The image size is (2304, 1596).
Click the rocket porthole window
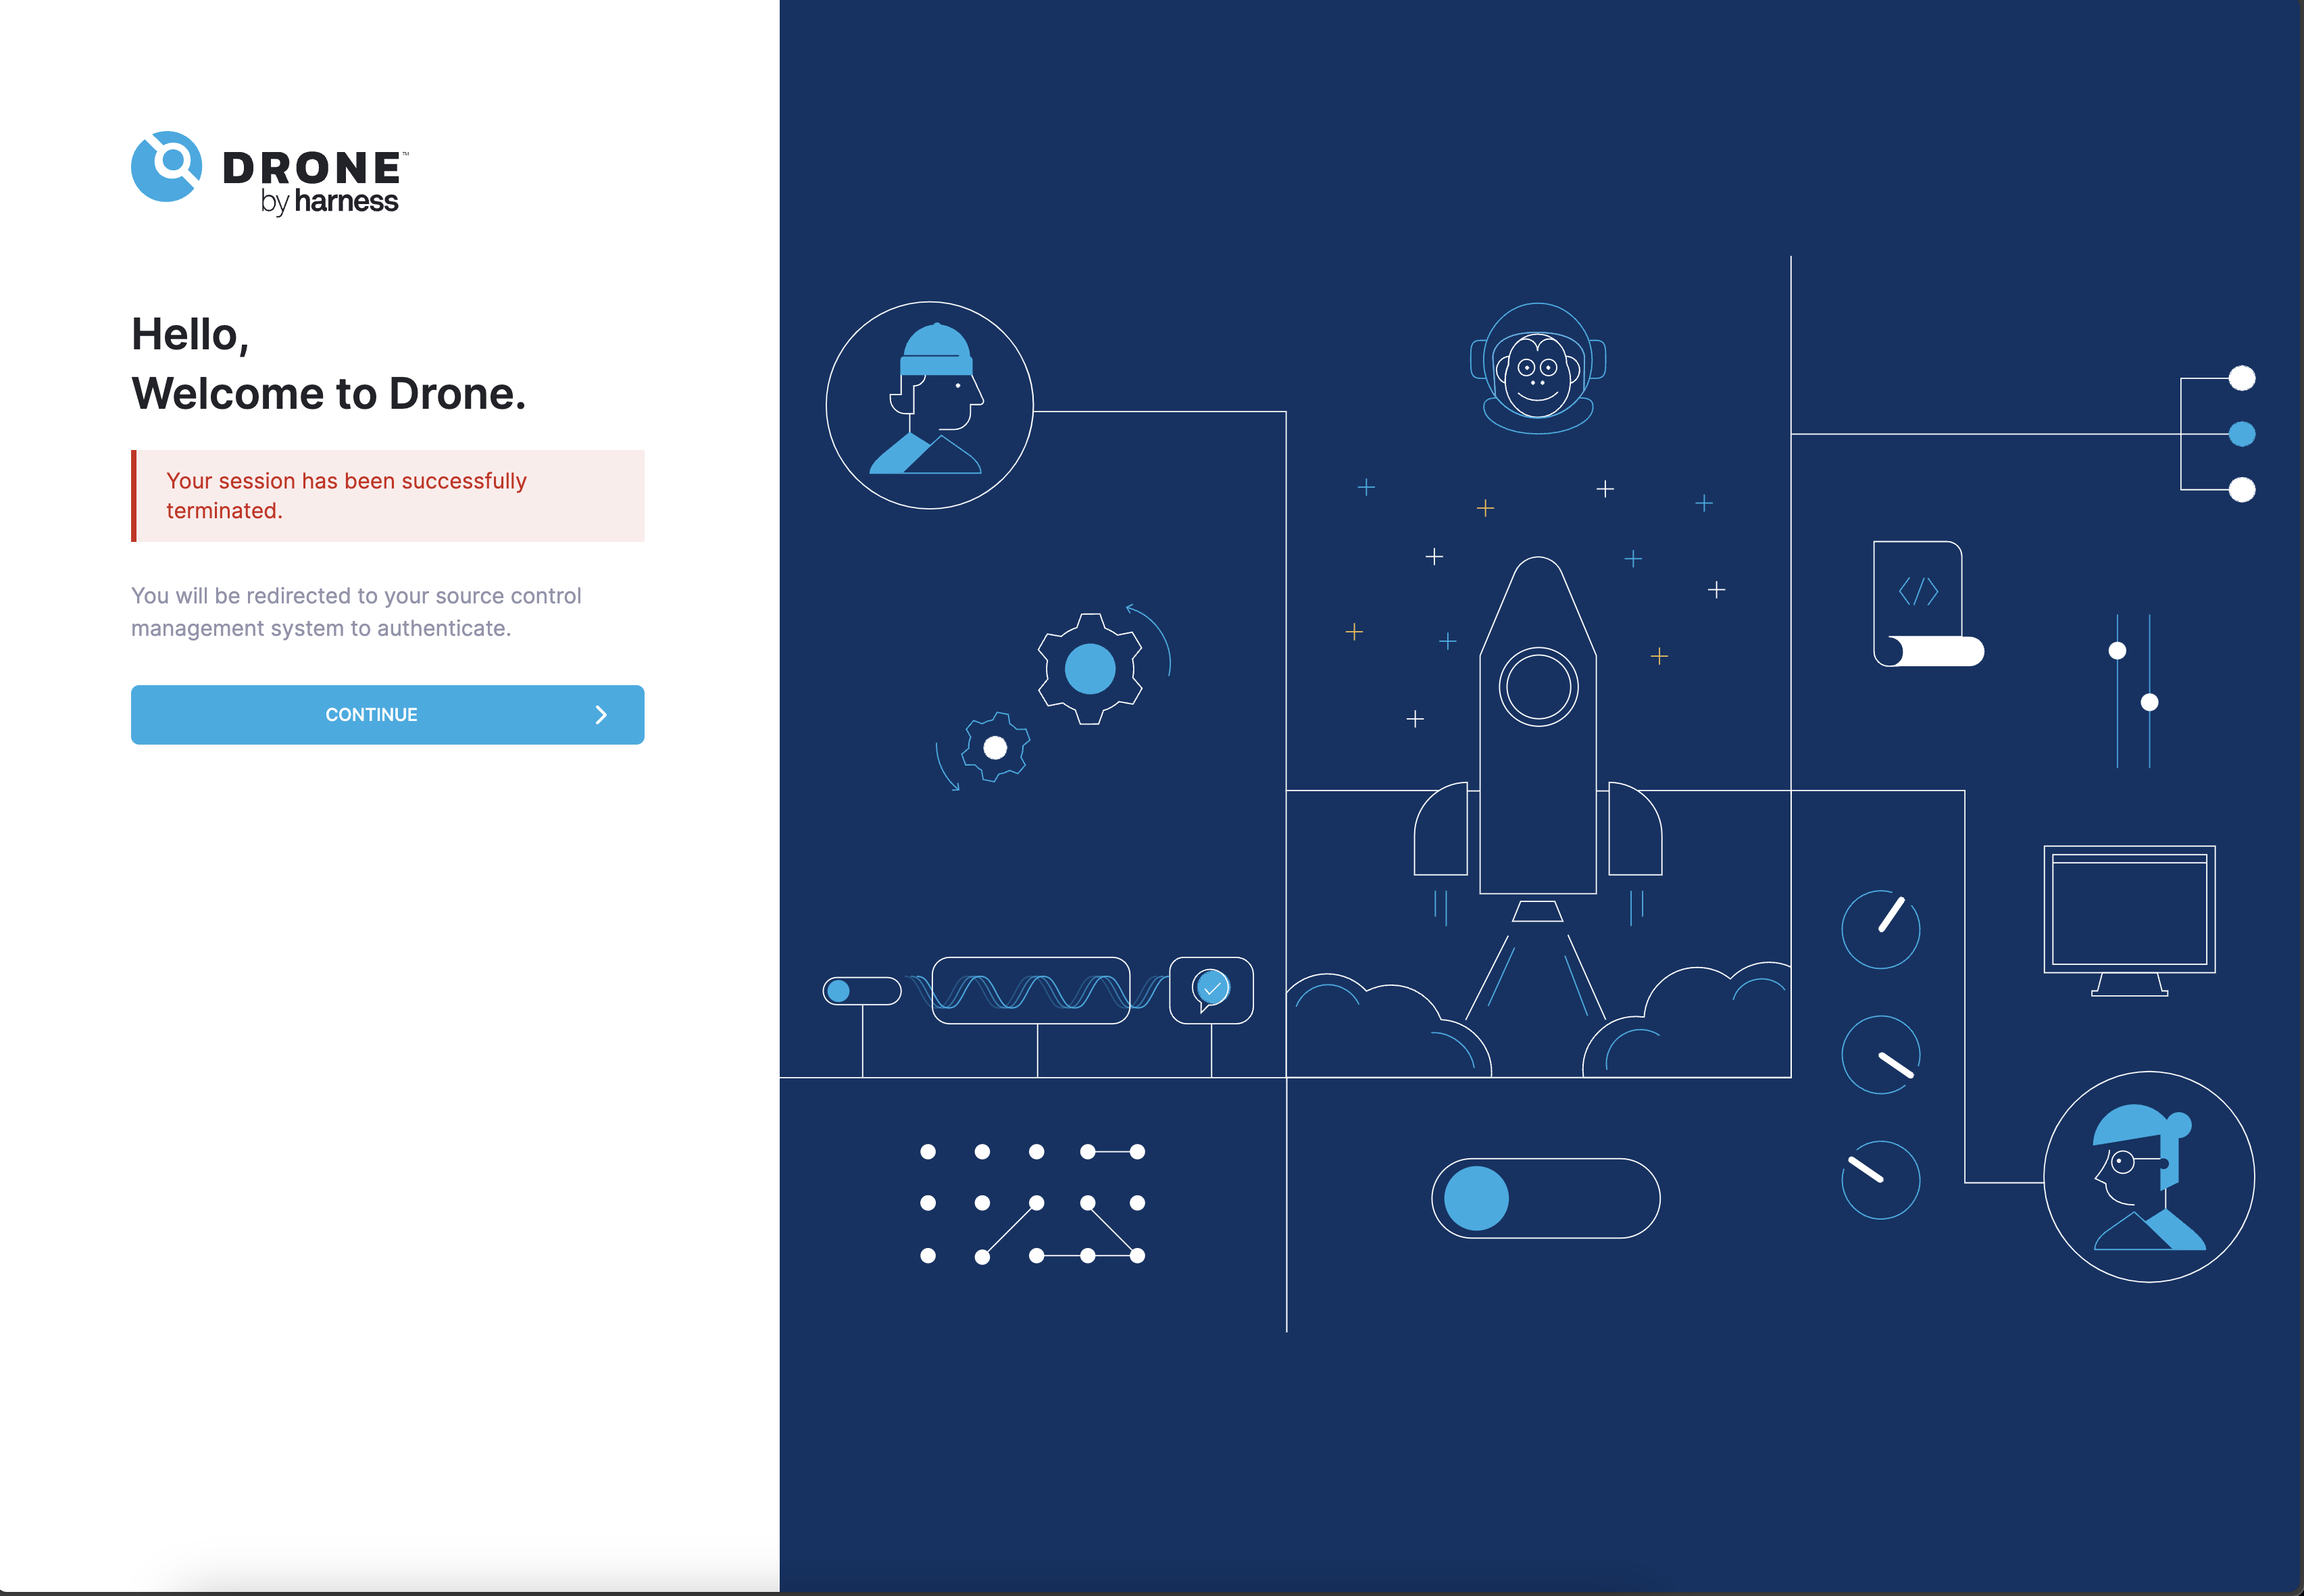tap(1538, 687)
